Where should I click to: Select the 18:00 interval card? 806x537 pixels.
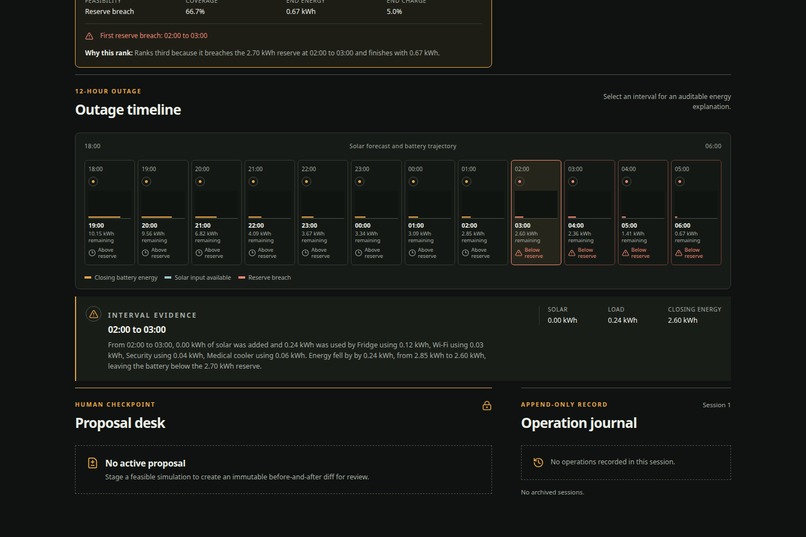109,213
